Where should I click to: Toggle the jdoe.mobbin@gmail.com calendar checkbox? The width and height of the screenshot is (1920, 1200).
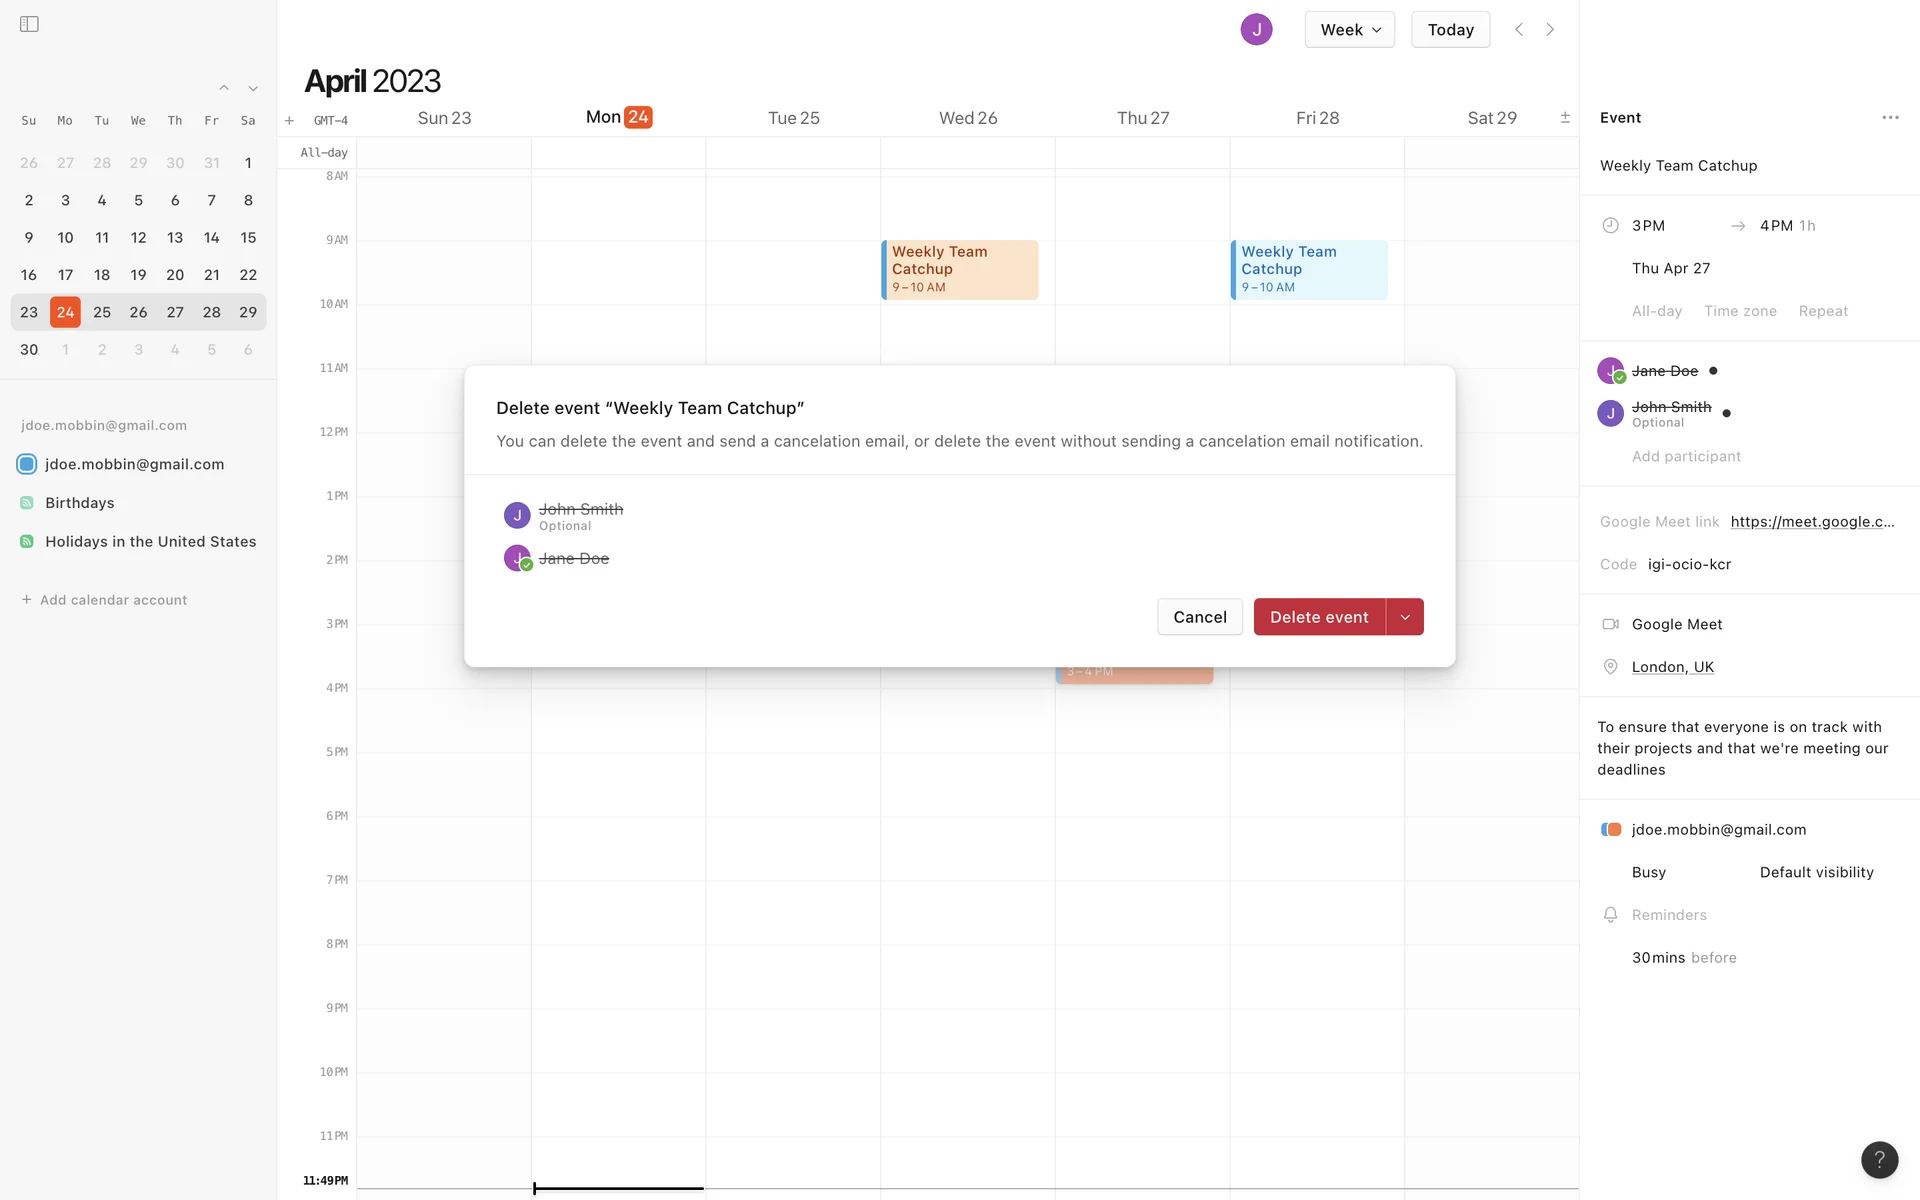27,464
